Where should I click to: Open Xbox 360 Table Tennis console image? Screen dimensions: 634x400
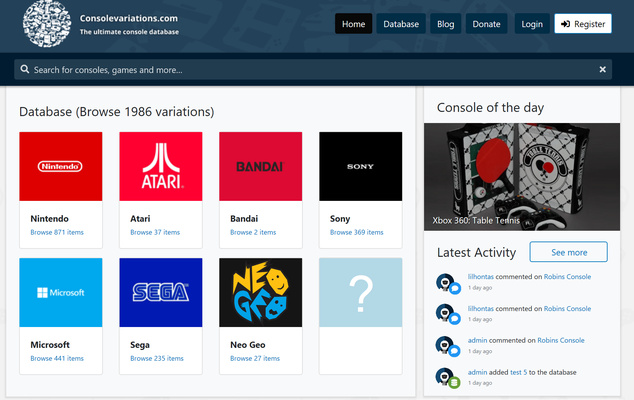coord(522,177)
